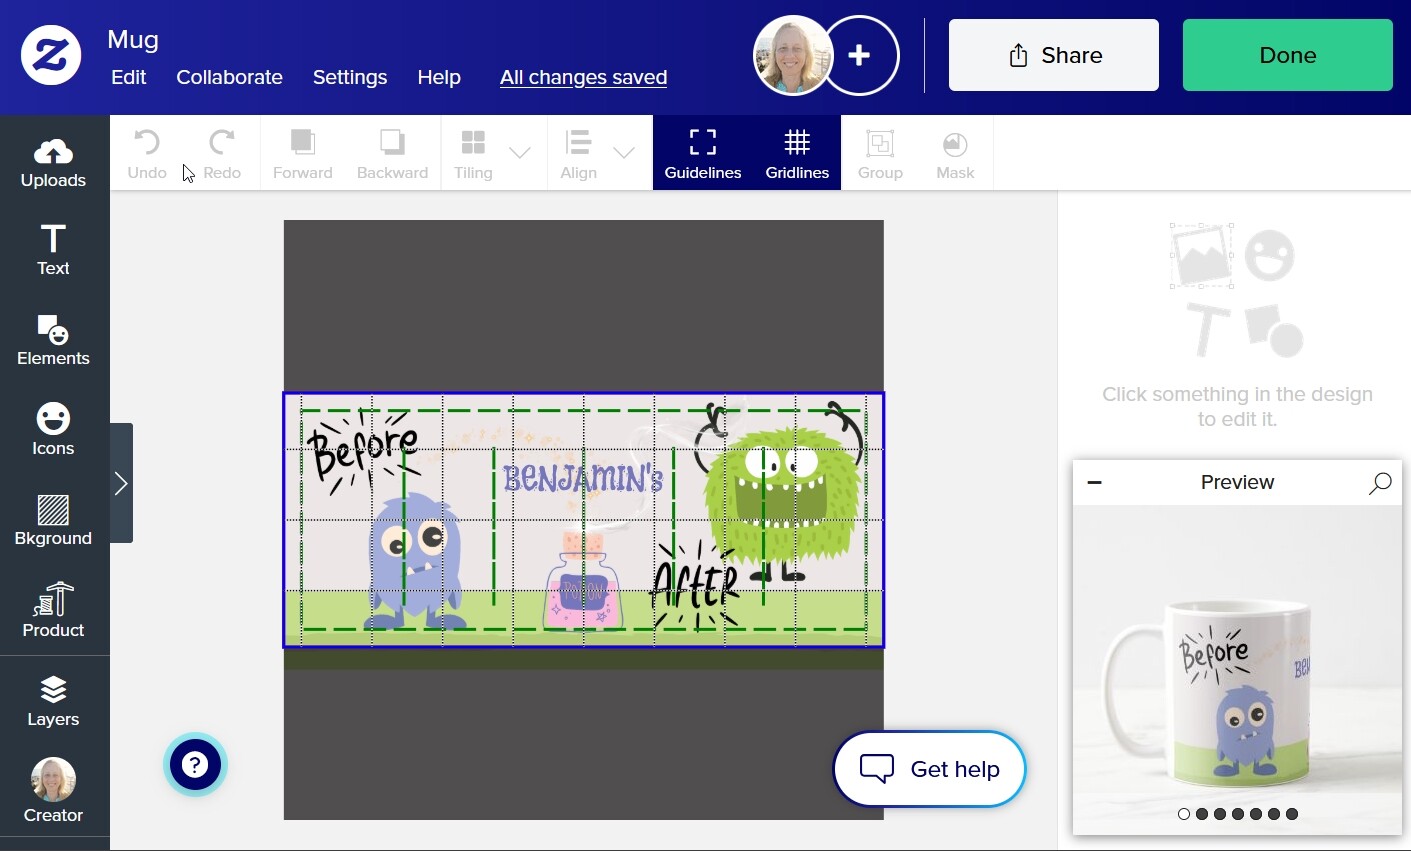Toggle Guidelines off

click(x=703, y=153)
